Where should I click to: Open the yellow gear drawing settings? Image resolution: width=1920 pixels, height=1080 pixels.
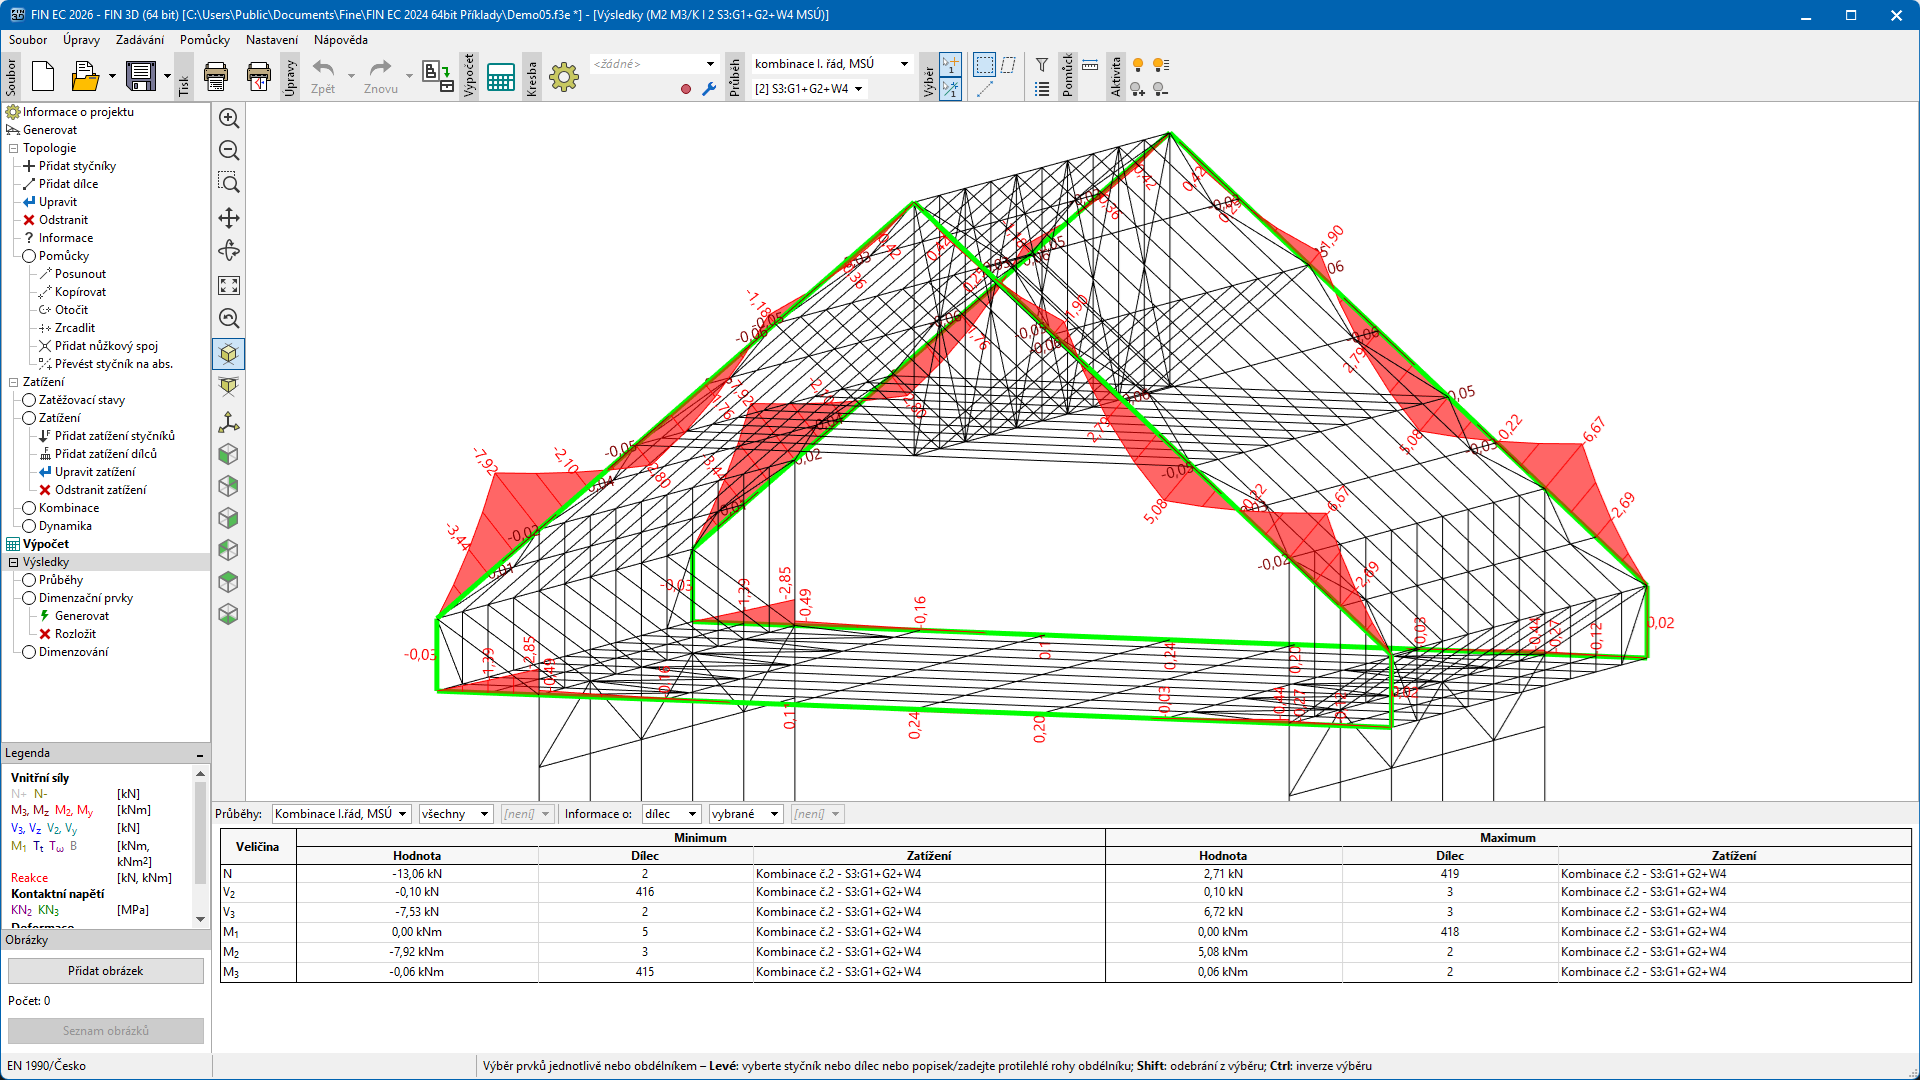(564, 77)
